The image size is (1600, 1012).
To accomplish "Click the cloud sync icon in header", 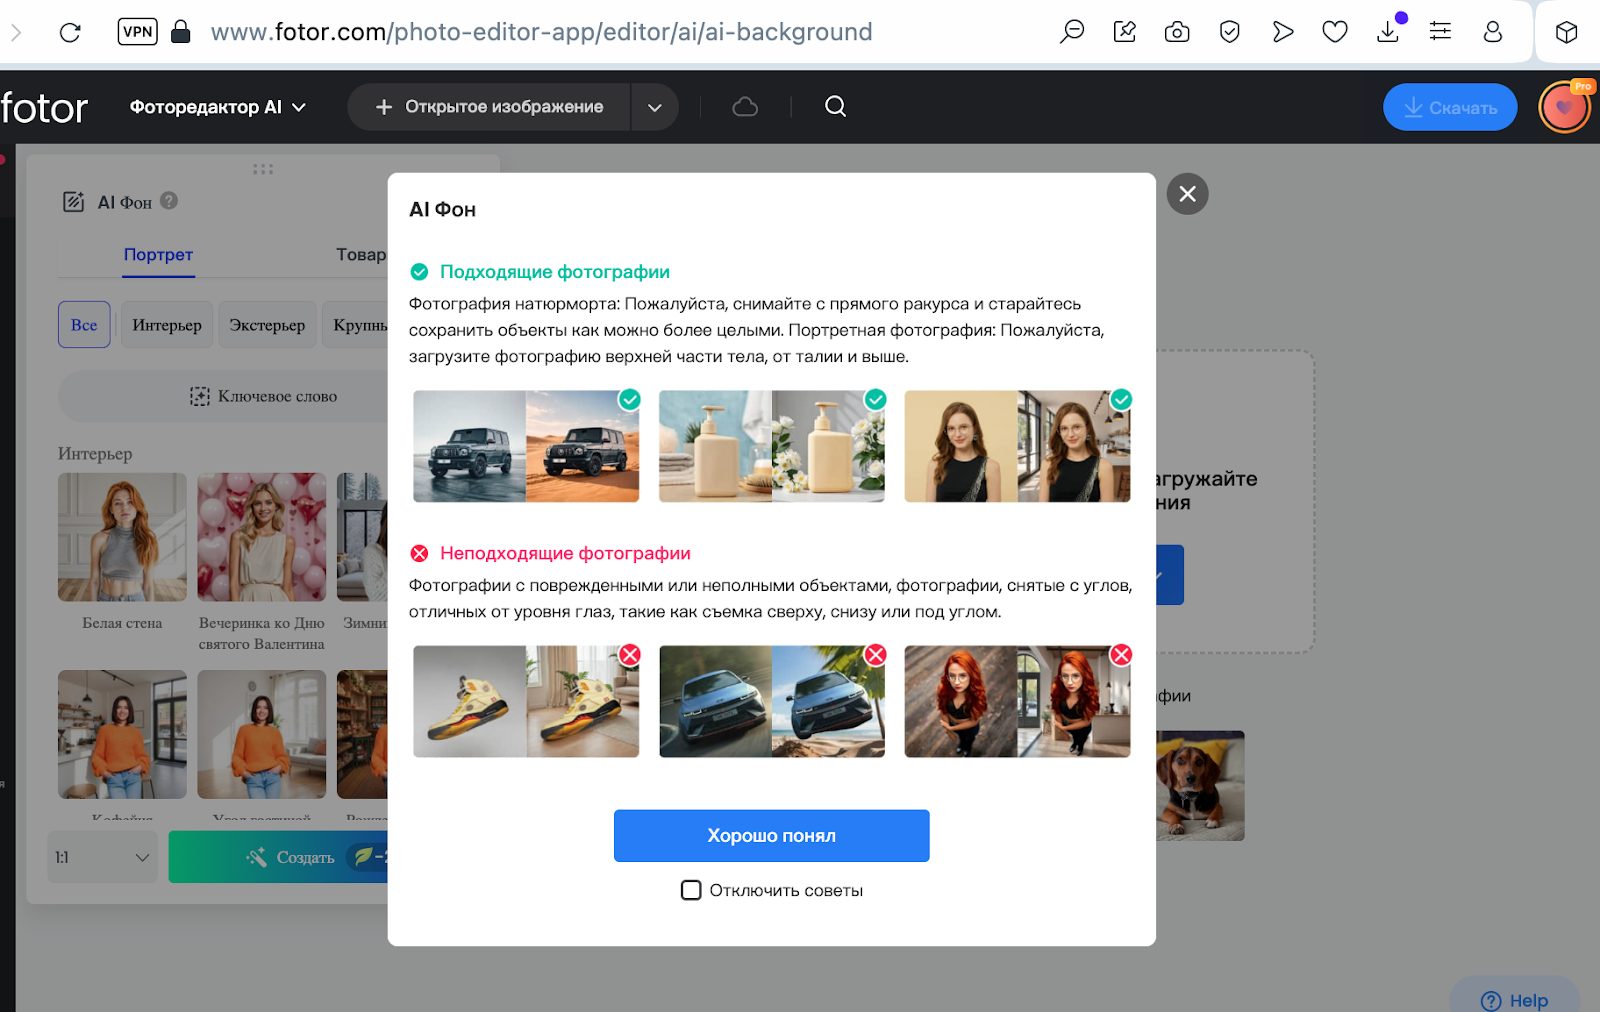I will pyautogui.click(x=745, y=107).
